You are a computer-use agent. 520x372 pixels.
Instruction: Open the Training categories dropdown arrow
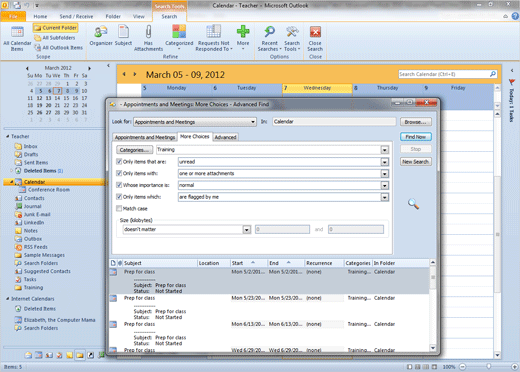tap(385, 150)
